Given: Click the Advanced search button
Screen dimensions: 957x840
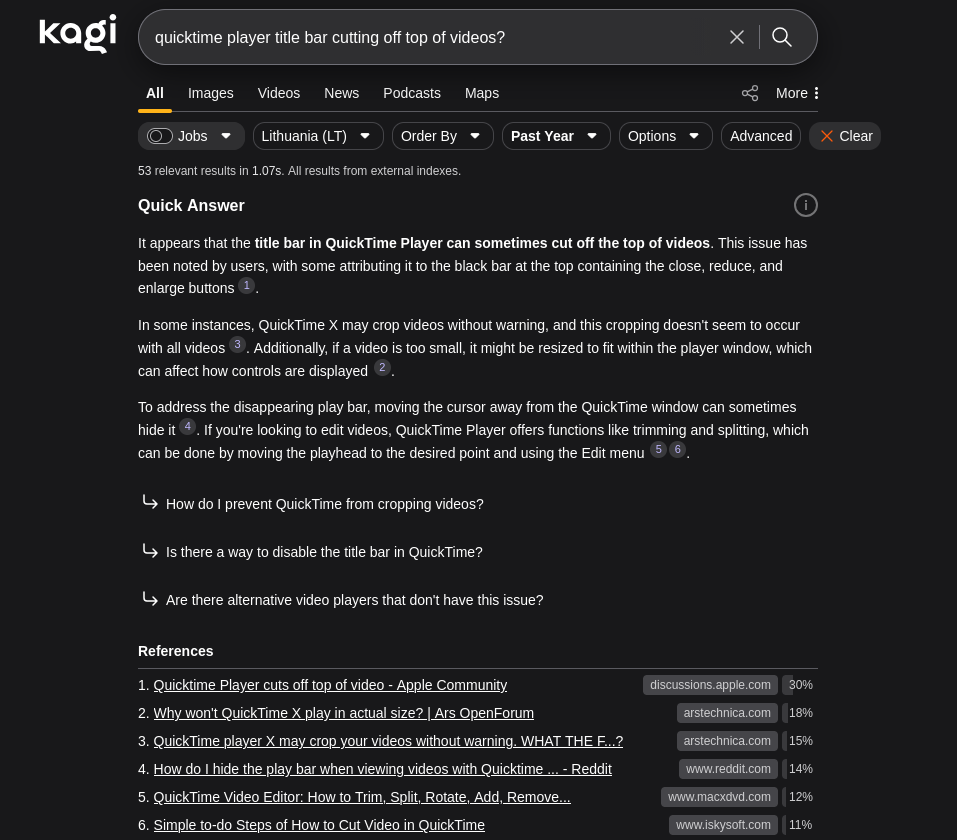Looking at the screenshot, I should [761, 136].
